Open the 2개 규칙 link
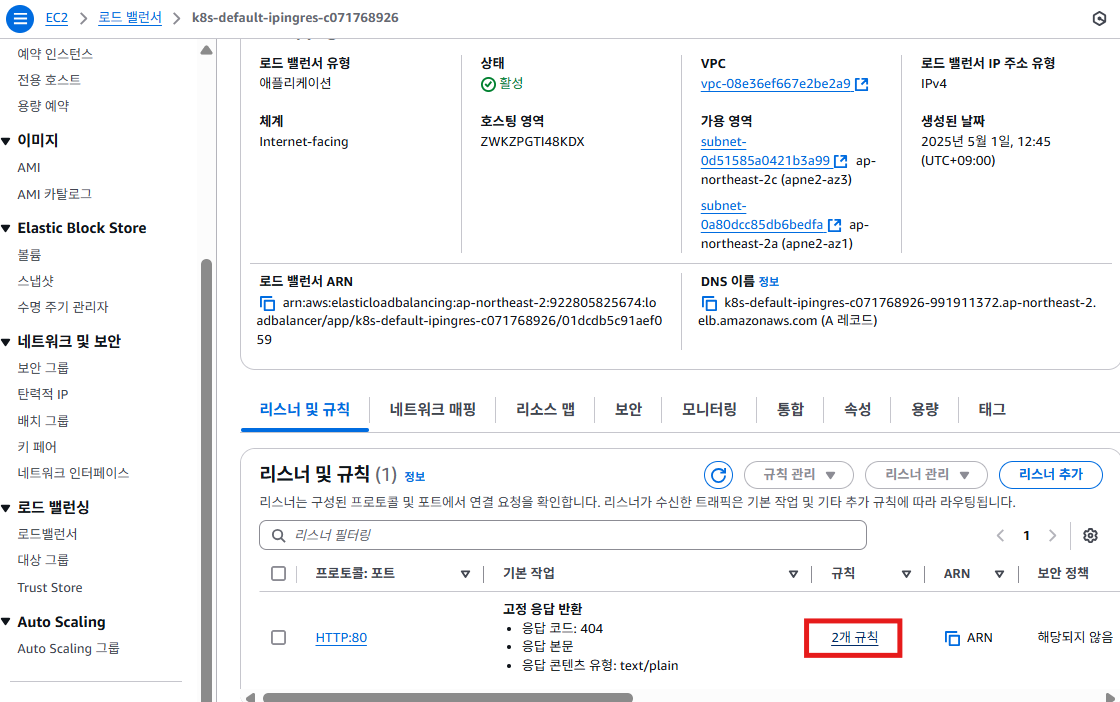The image size is (1120, 702). tap(854, 638)
